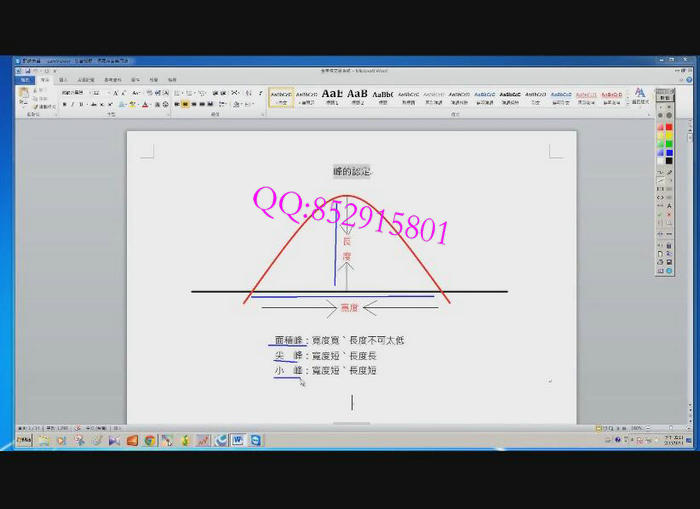This screenshot has width=700, height=509.
Task: Click the Word icon in the taskbar
Action: coord(238,440)
